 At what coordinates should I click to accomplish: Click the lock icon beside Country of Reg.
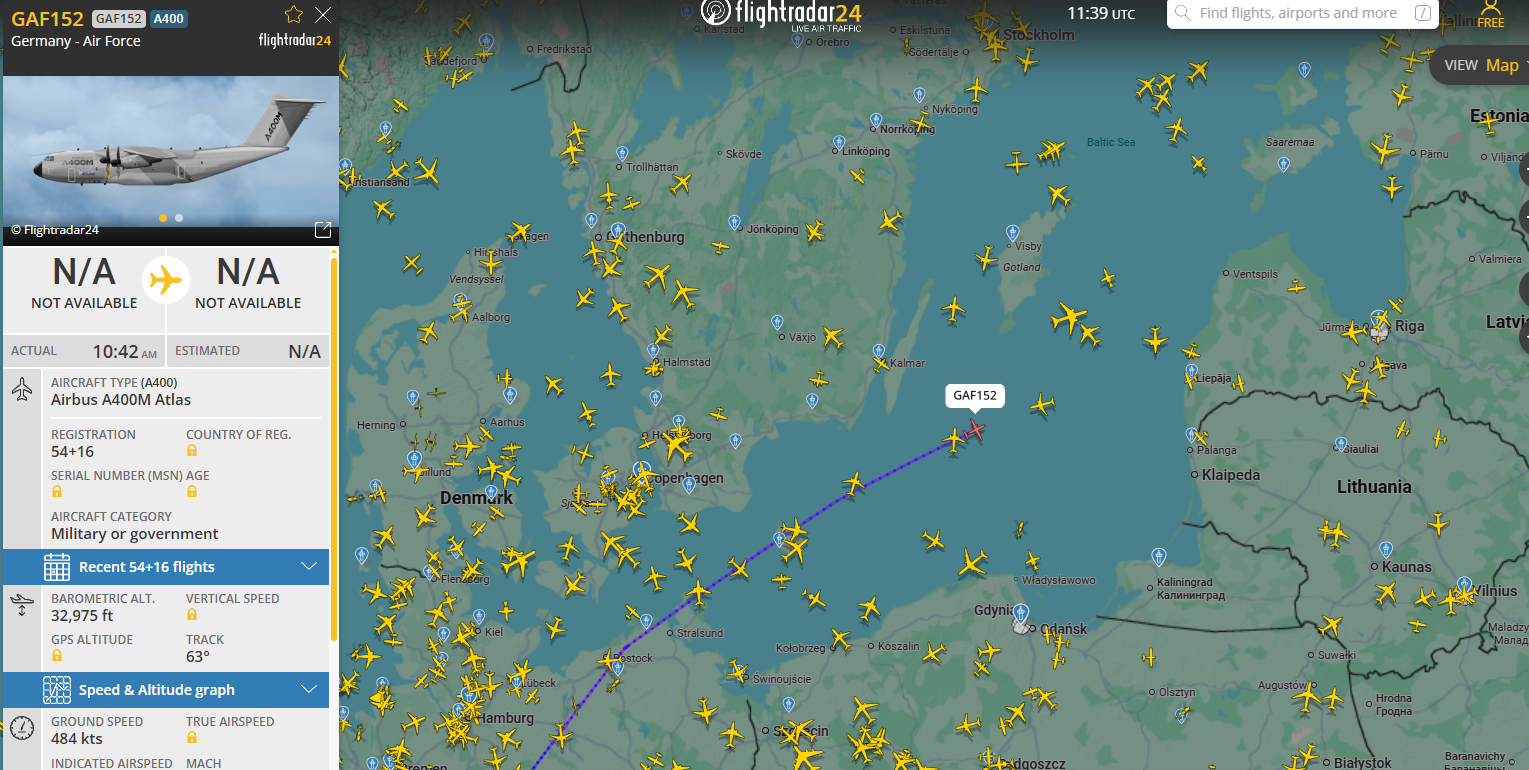pos(192,451)
